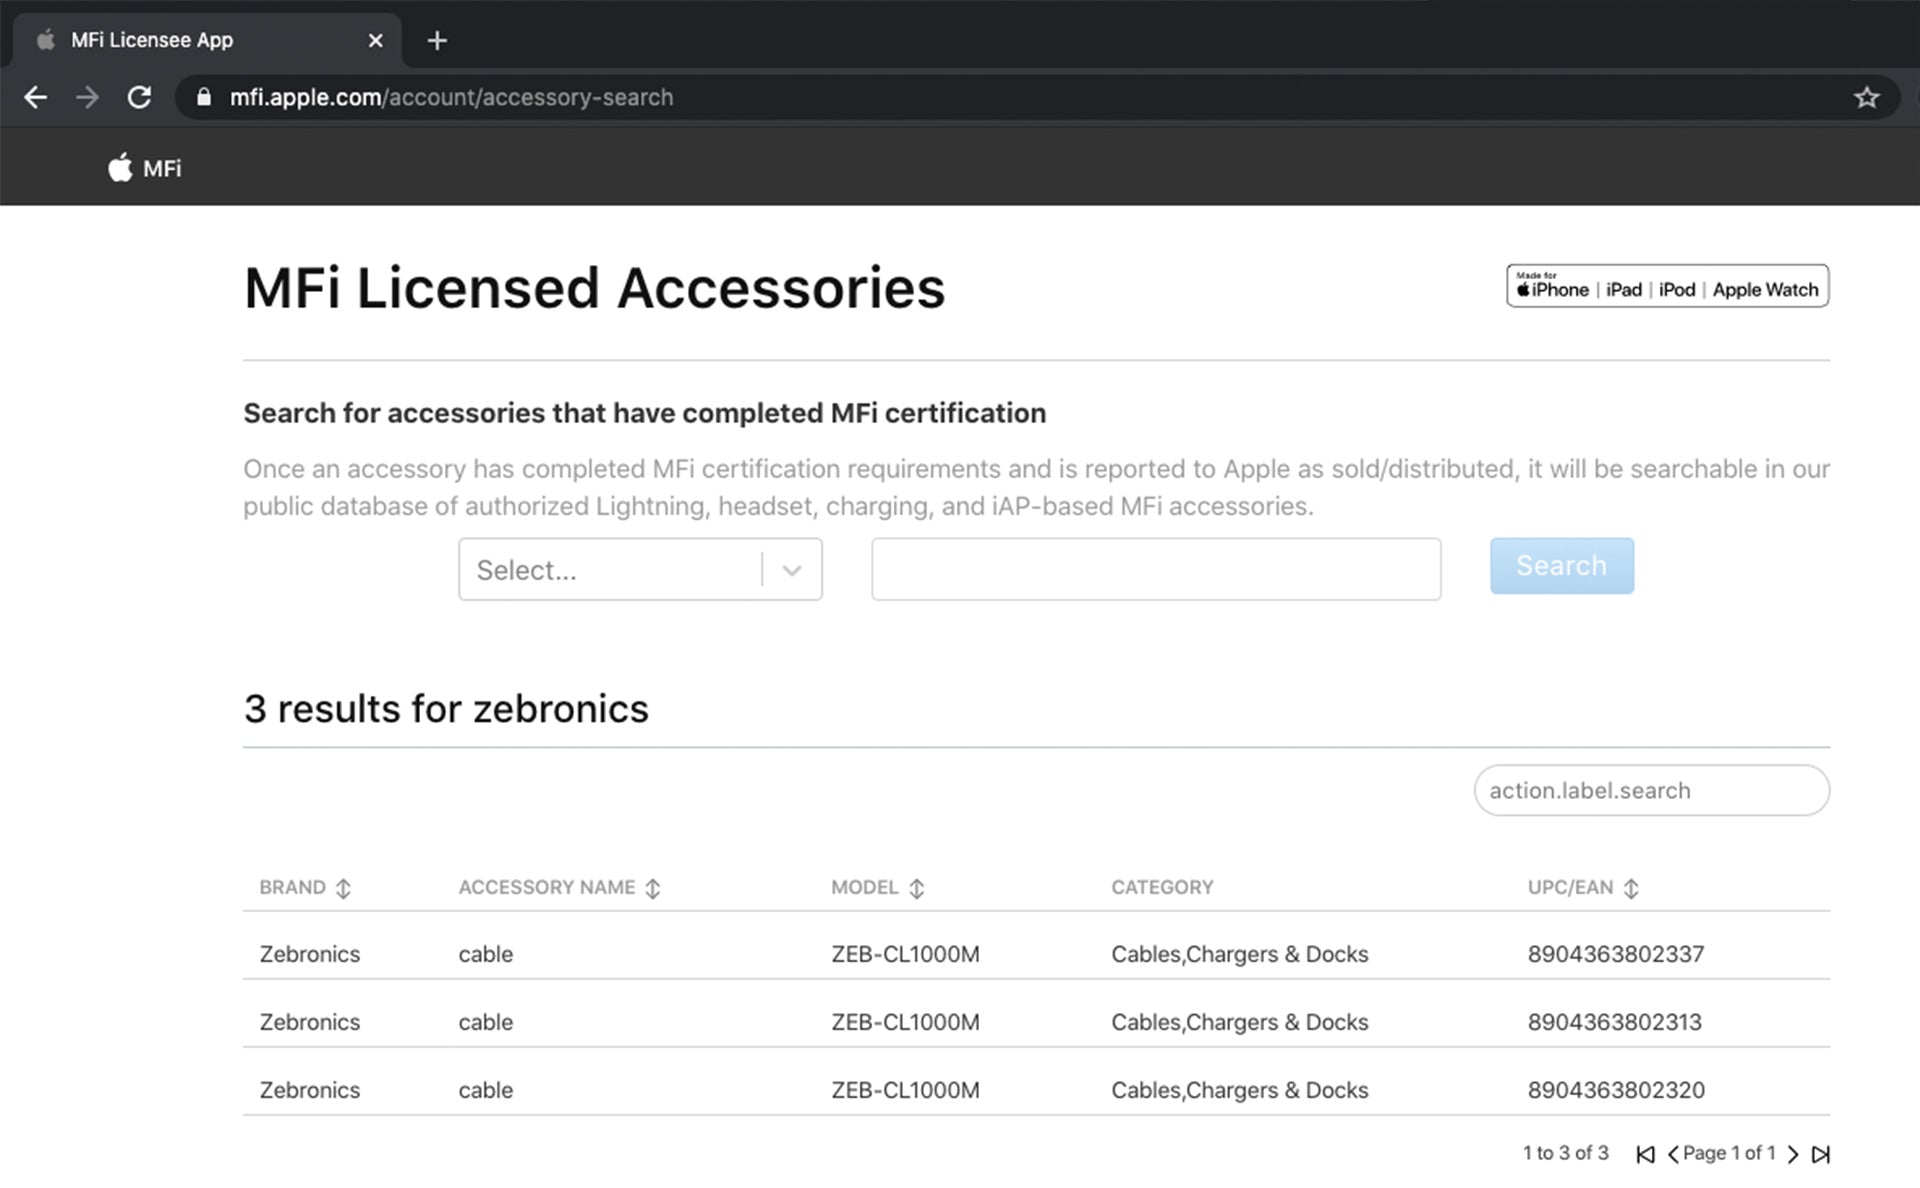Image resolution: width=1920 pixels, height=1188 pixels.
Task: Click Cables,Chargers & Docks in UPC 2337 row
Action: click(1240, 954)
